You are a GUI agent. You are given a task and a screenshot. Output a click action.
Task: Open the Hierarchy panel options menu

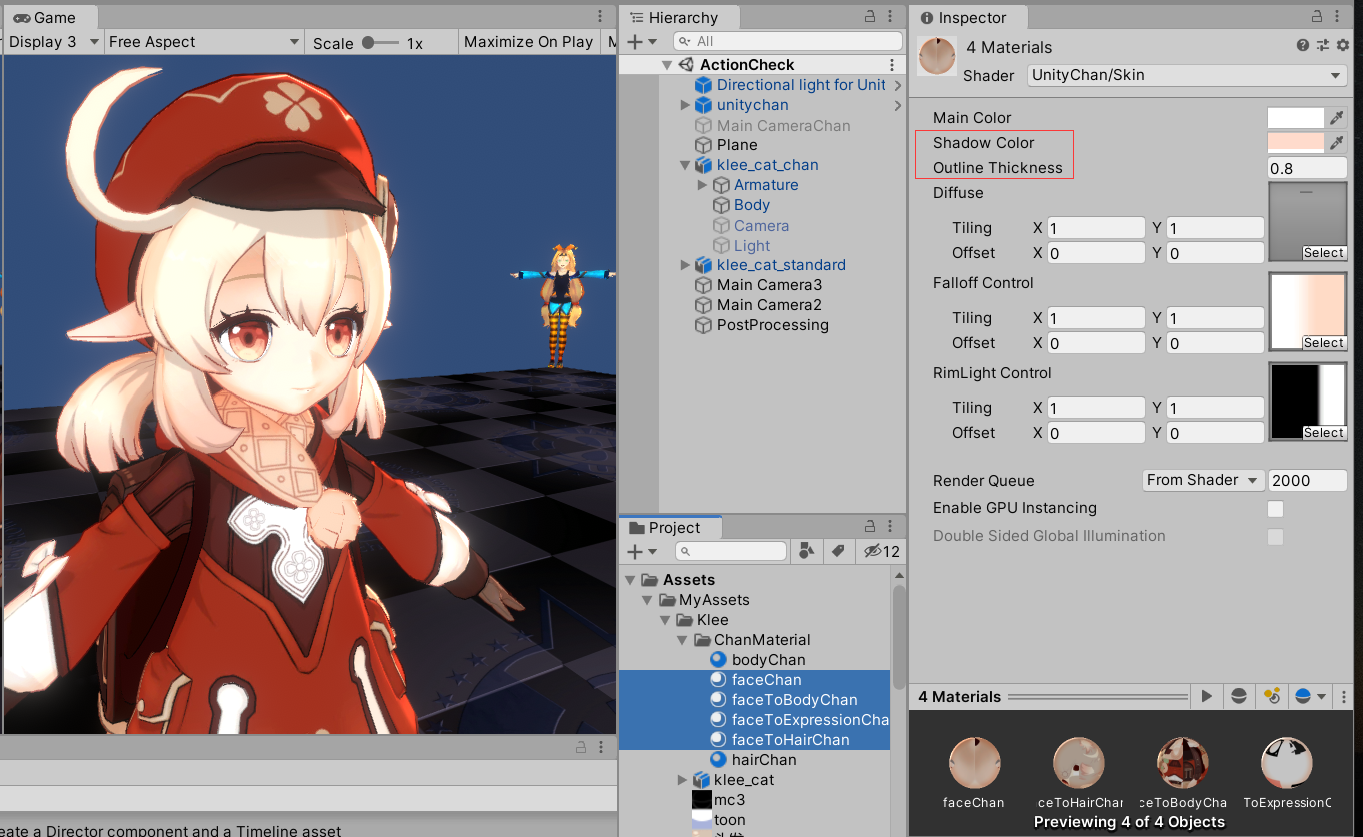(889, 17)
